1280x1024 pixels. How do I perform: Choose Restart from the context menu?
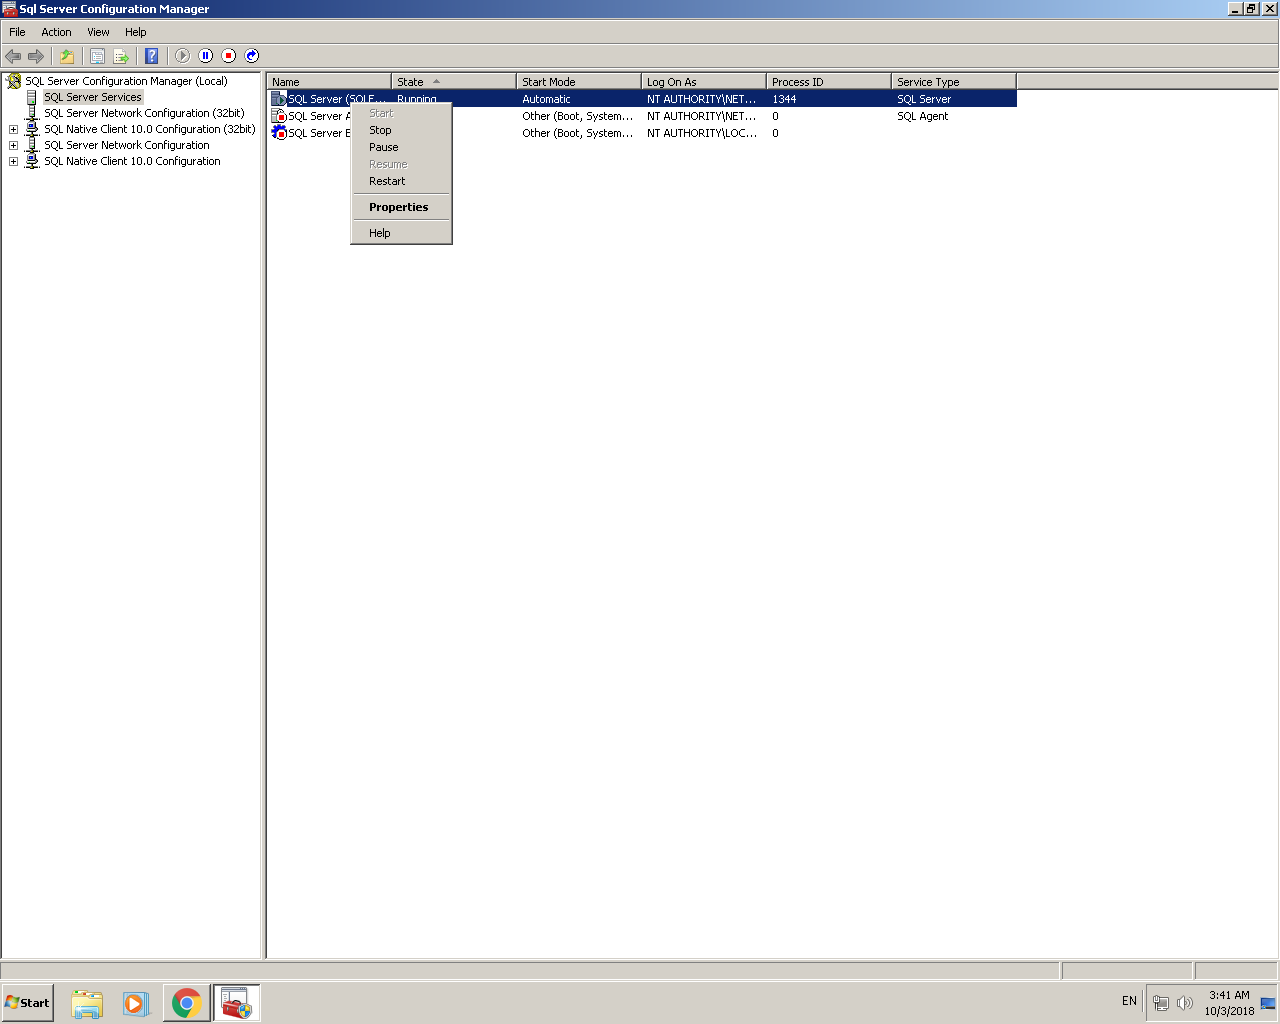pyautogui.click(x=401, y=181)
